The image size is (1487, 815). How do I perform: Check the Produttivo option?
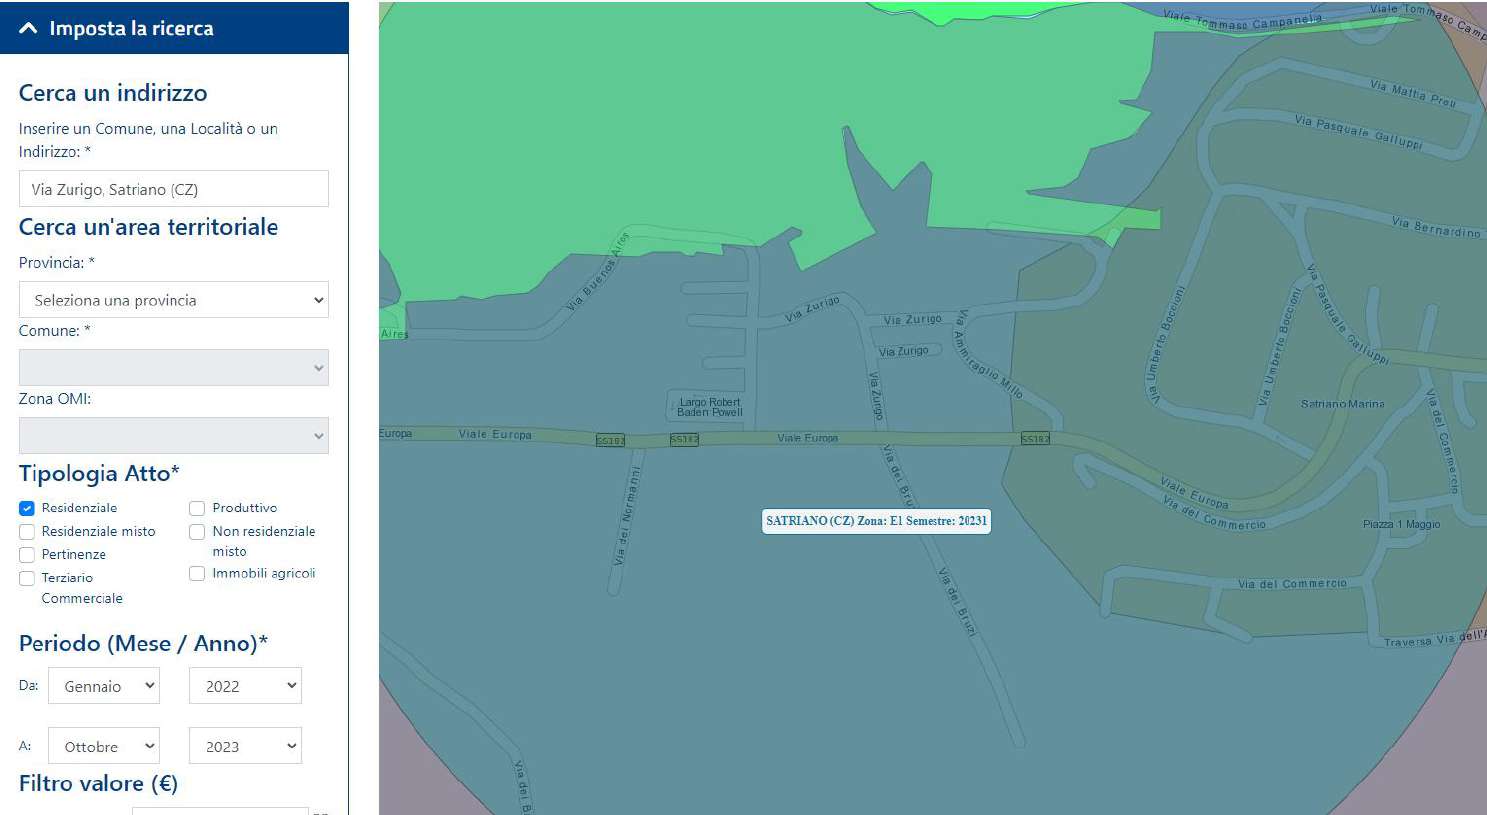click(x=197, y=508)
